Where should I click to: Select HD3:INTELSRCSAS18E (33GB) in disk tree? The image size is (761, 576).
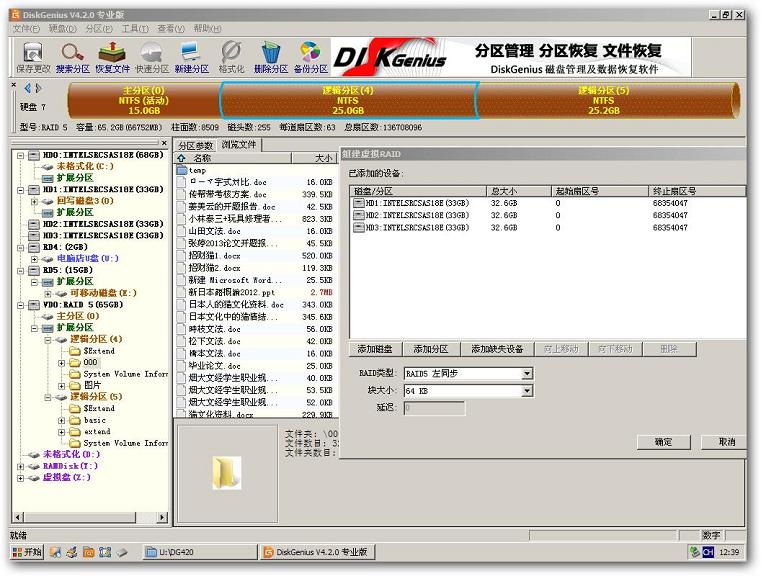pos(103,235)
